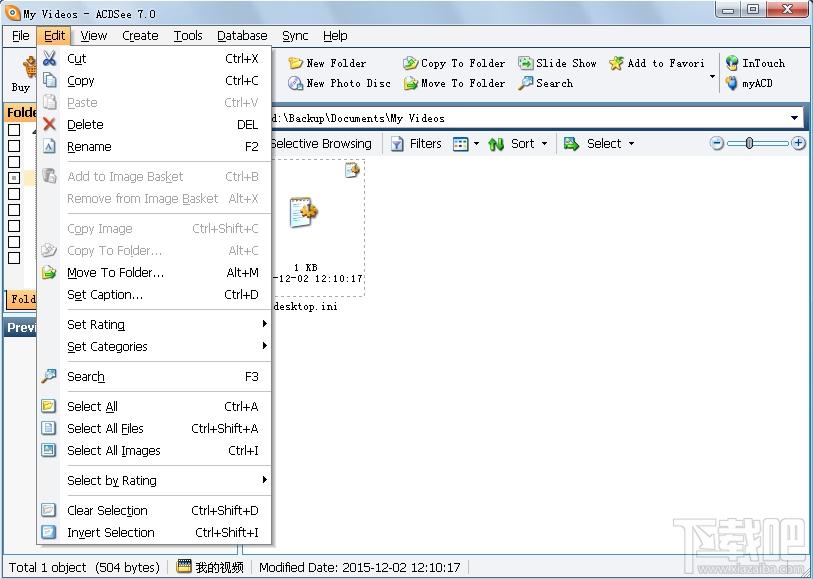Click the Add to Favorites star icon
The image size is (813, 579).
pos(616,63)
